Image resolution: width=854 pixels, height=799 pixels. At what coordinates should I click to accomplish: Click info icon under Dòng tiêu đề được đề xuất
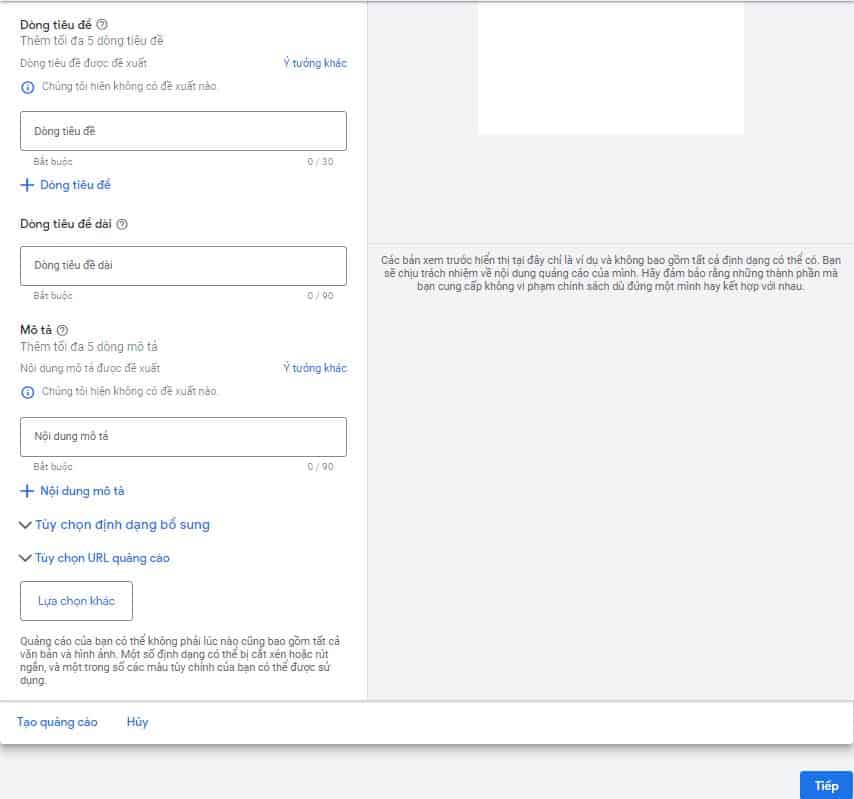[x=28, y=87]
